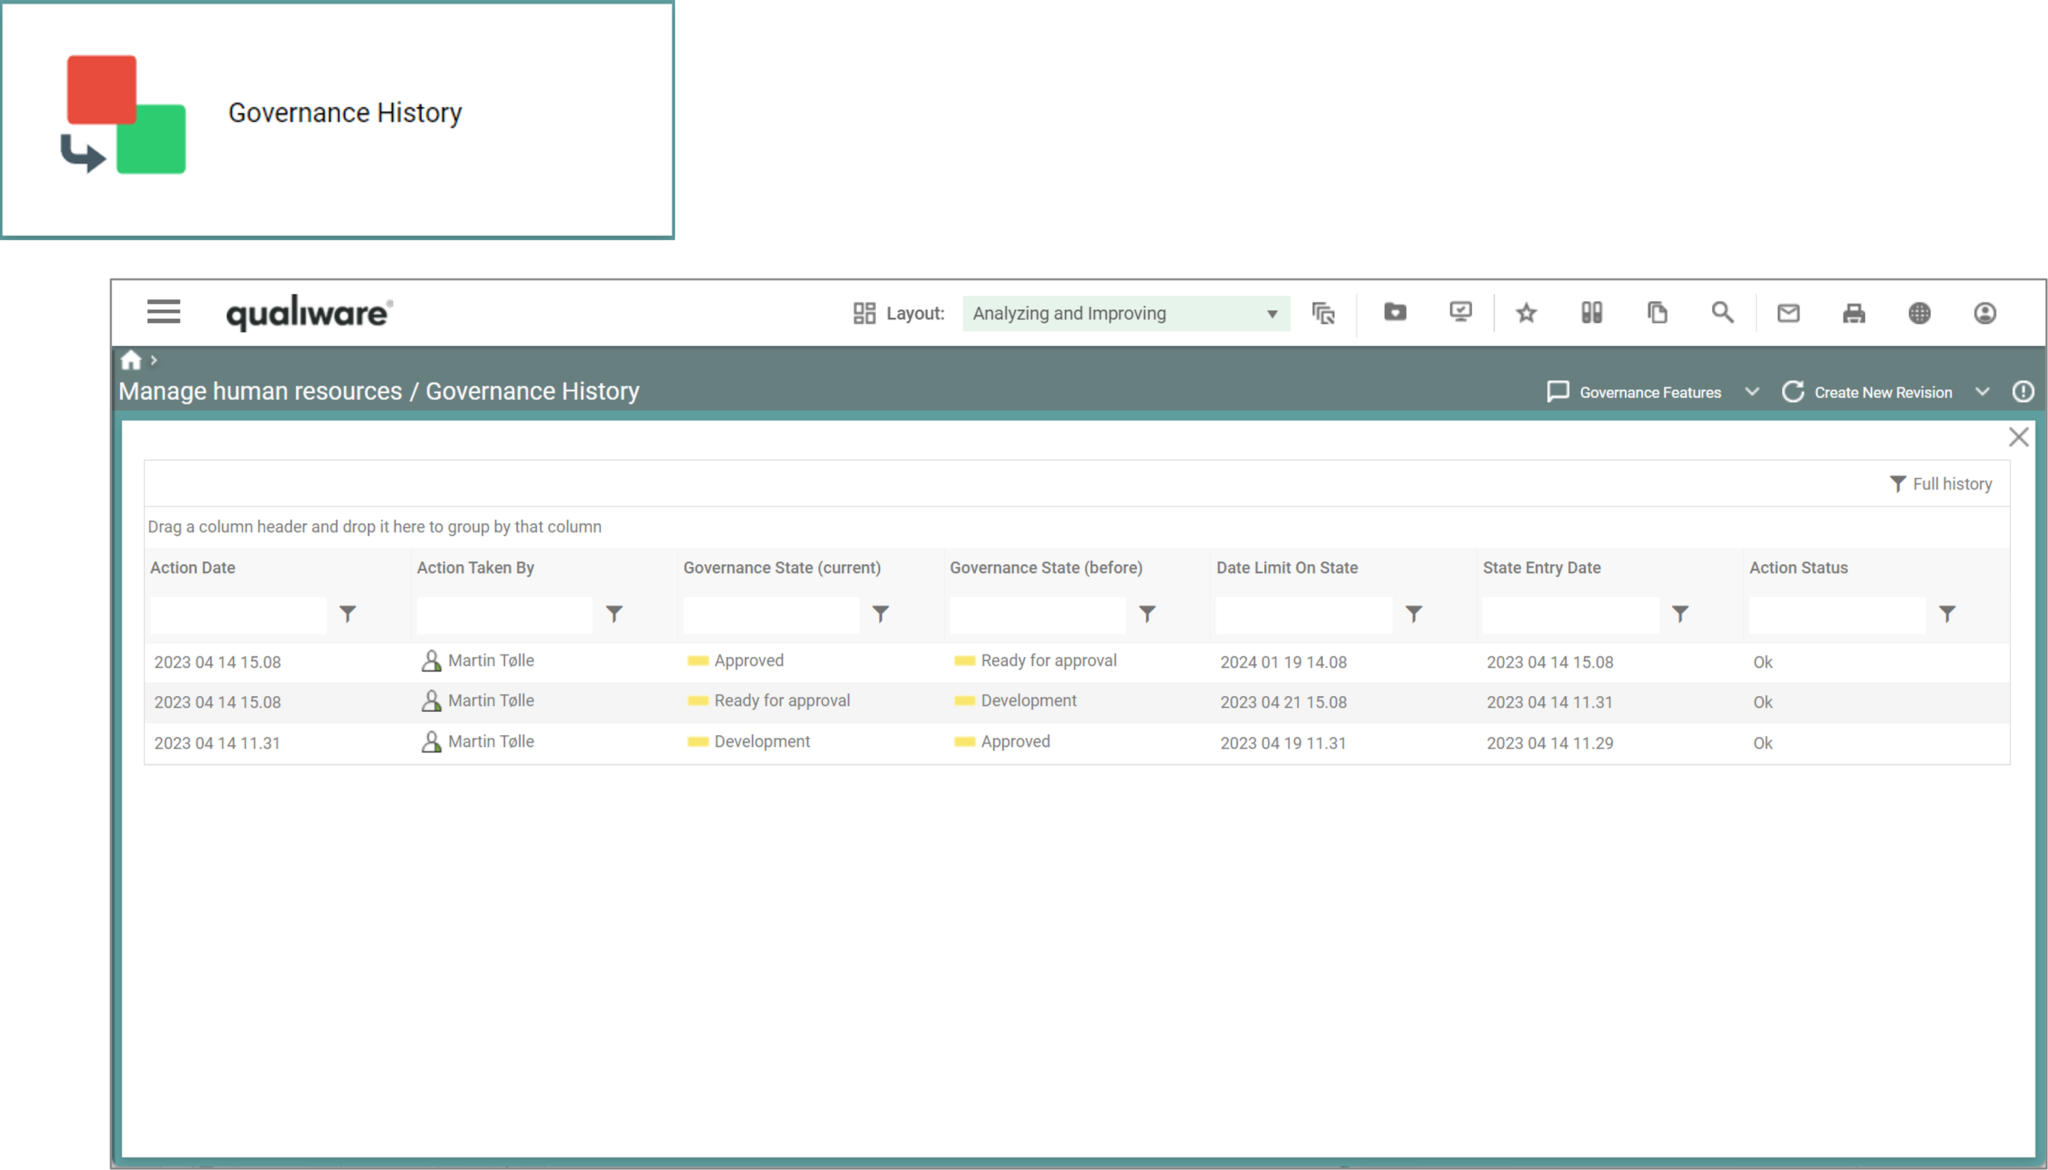This screenshot has width=2048, height=1170.
Task: Type in the Governance State (current) filter field
Action: (x=770, y=614)
